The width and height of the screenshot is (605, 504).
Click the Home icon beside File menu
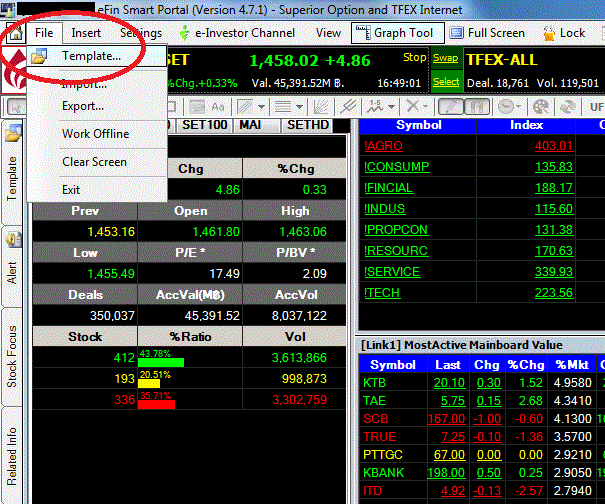tap(15, 33)
